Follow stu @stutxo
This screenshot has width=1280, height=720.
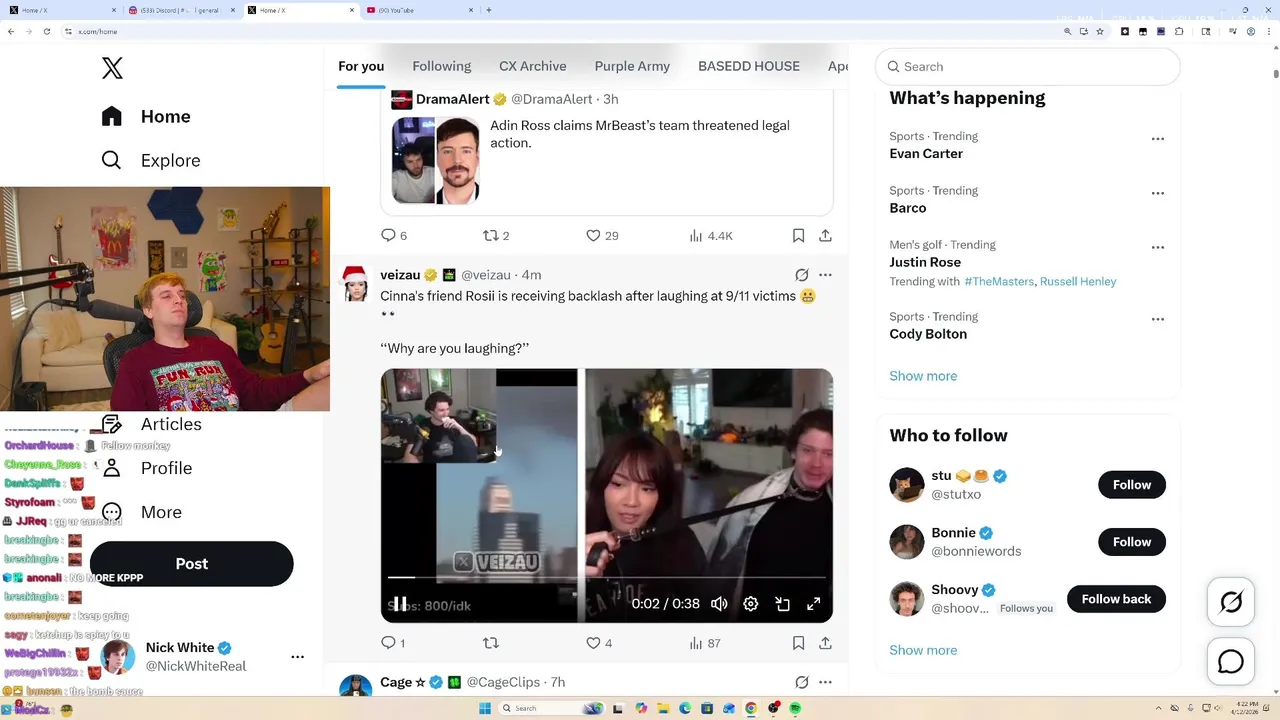click(x=1132, y=485)
